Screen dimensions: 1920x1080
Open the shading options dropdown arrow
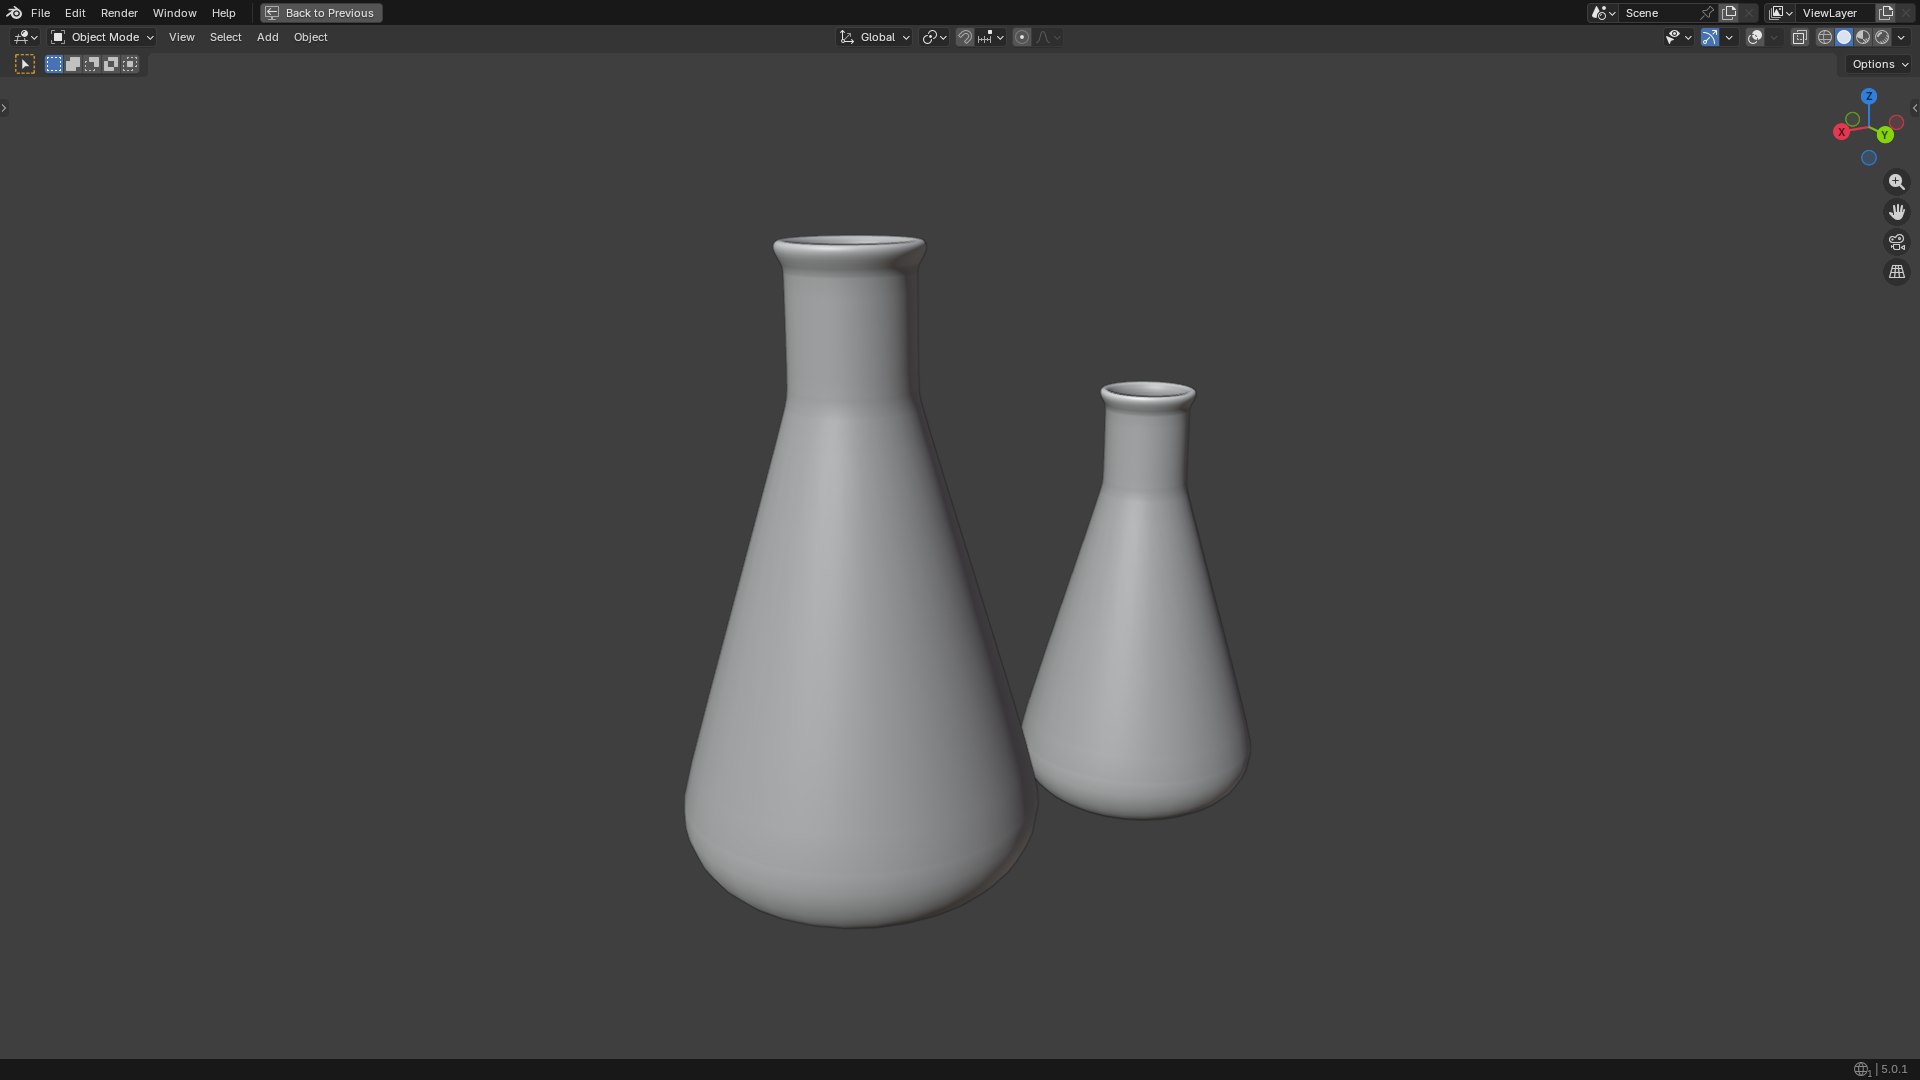(x=1902, y=37)
